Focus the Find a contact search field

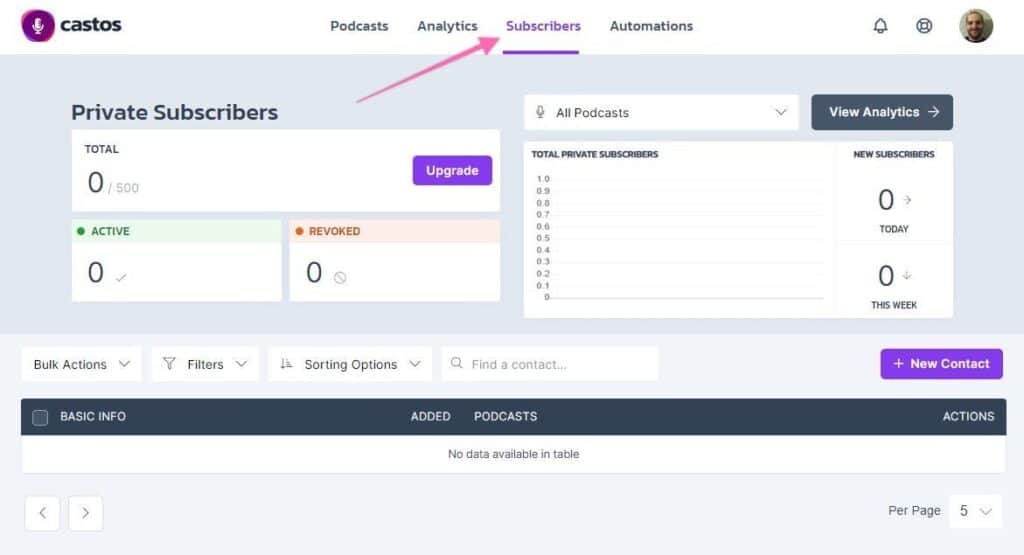tap(560, 364)
